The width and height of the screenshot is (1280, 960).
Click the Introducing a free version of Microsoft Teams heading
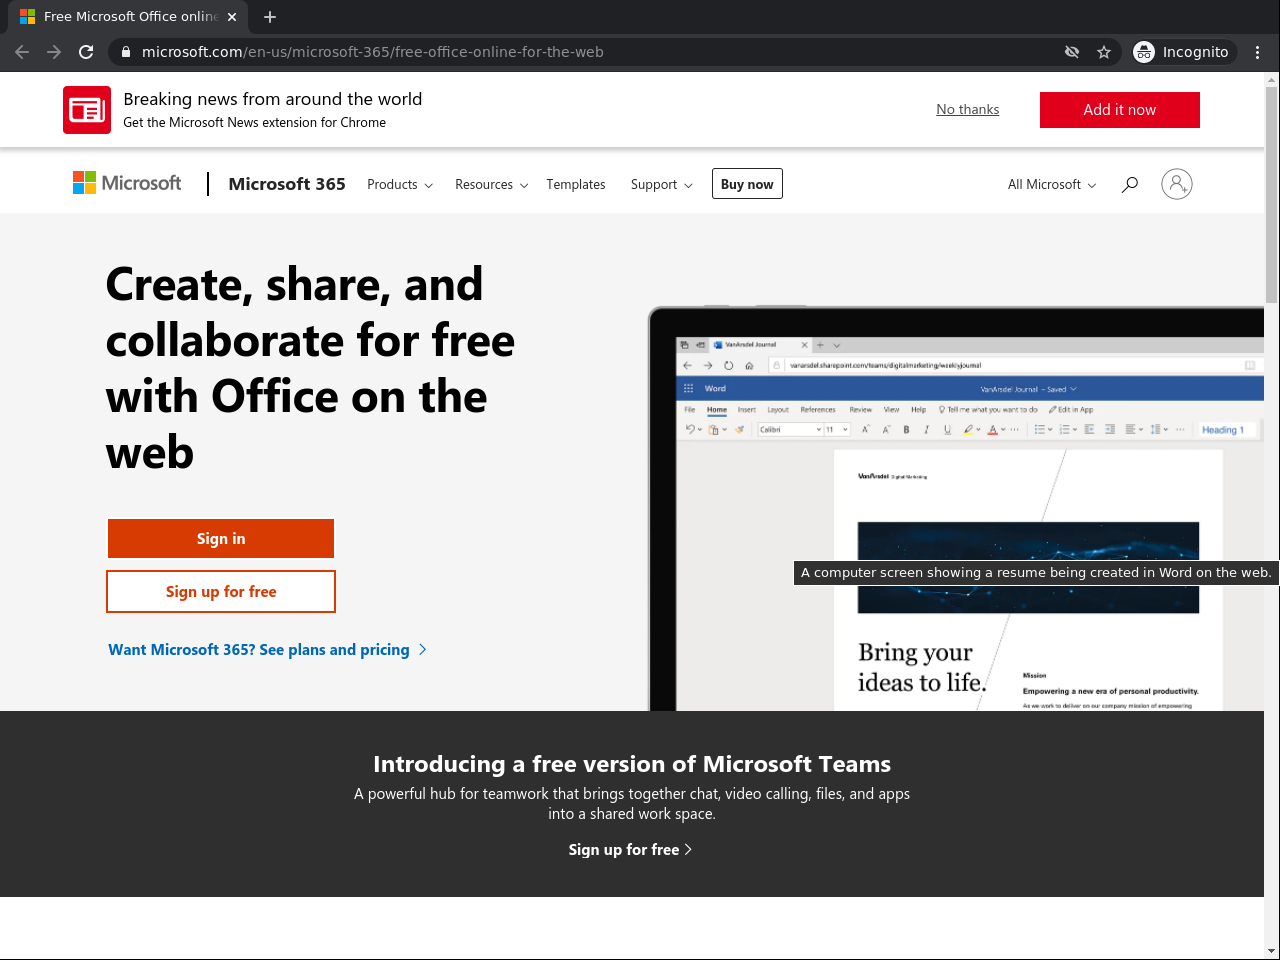[632, 764]
